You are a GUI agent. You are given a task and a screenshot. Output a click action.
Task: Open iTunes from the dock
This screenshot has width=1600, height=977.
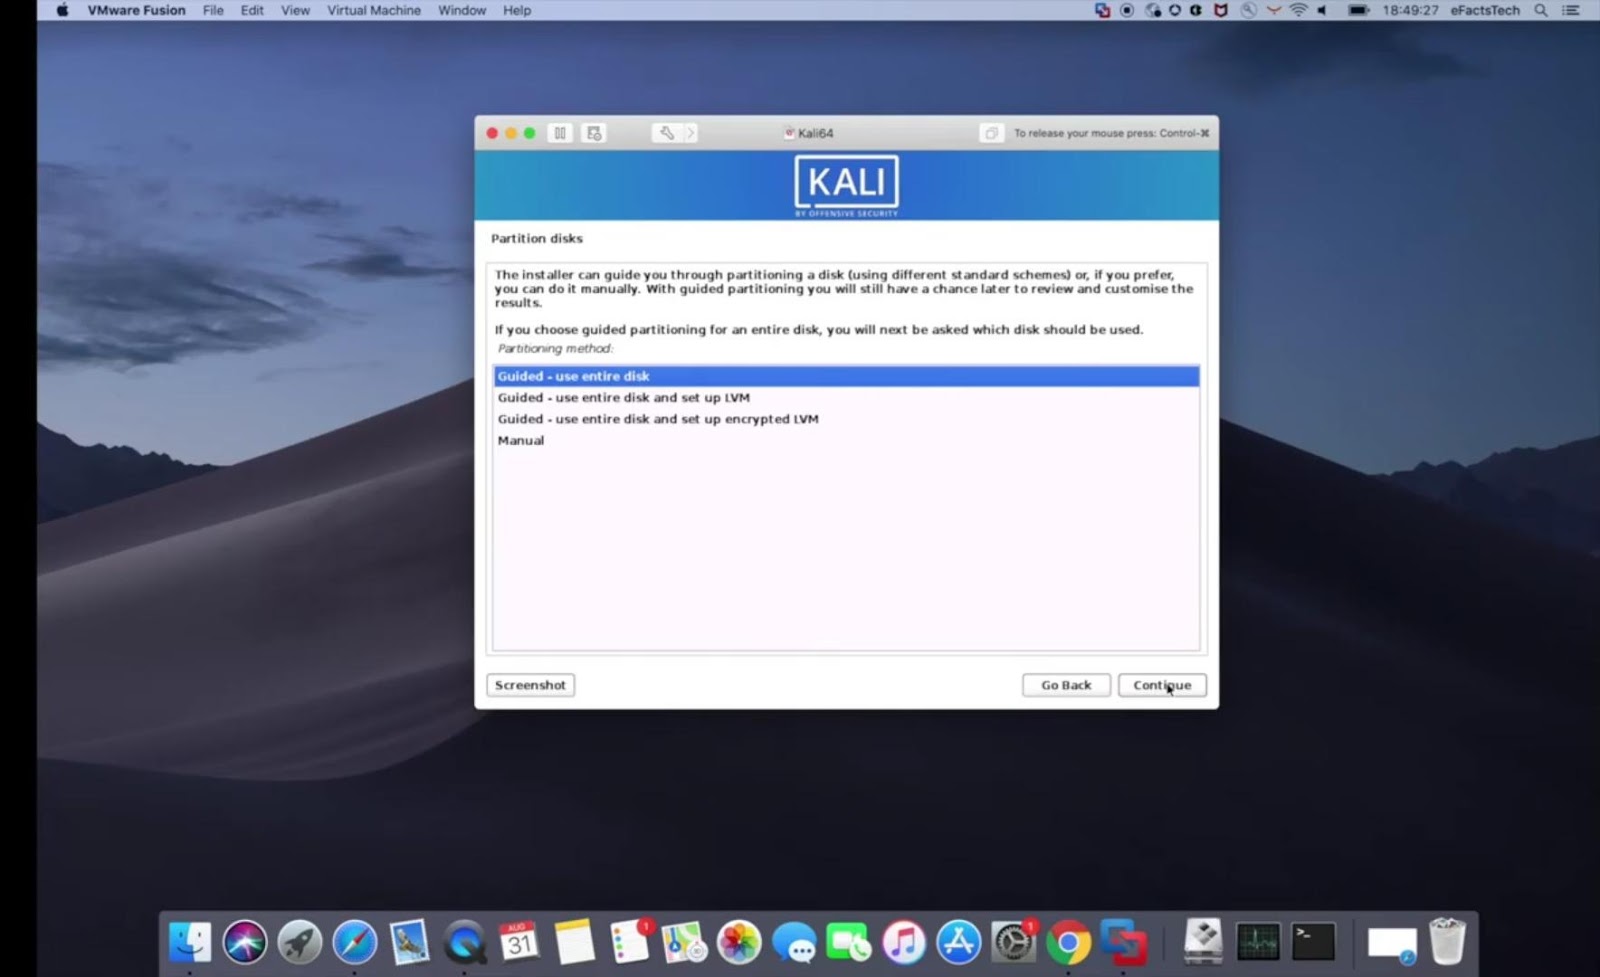point(904,942)
